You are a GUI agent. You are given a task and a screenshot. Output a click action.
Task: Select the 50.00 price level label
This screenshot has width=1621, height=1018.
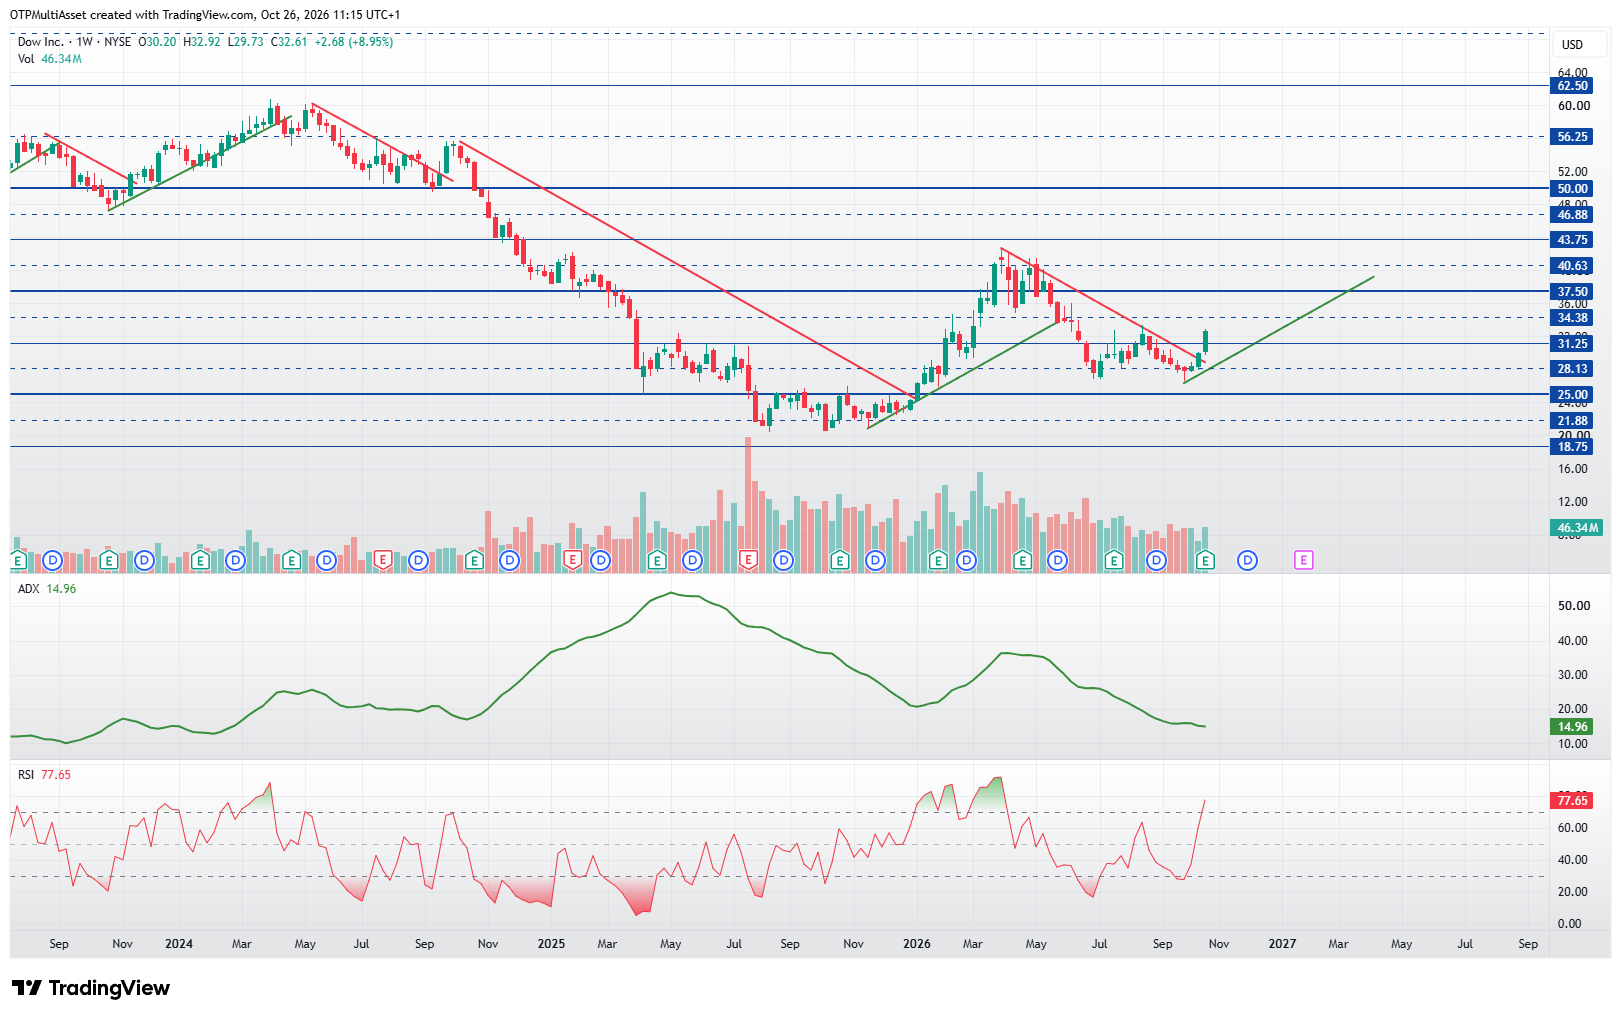point(1572,188)
